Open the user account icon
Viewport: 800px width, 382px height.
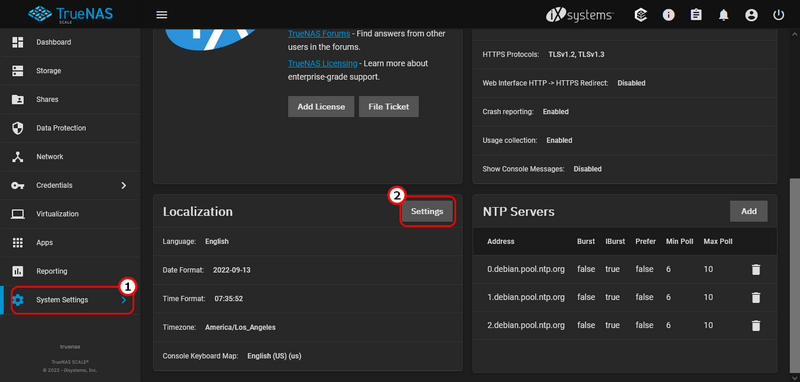(751, 15)
